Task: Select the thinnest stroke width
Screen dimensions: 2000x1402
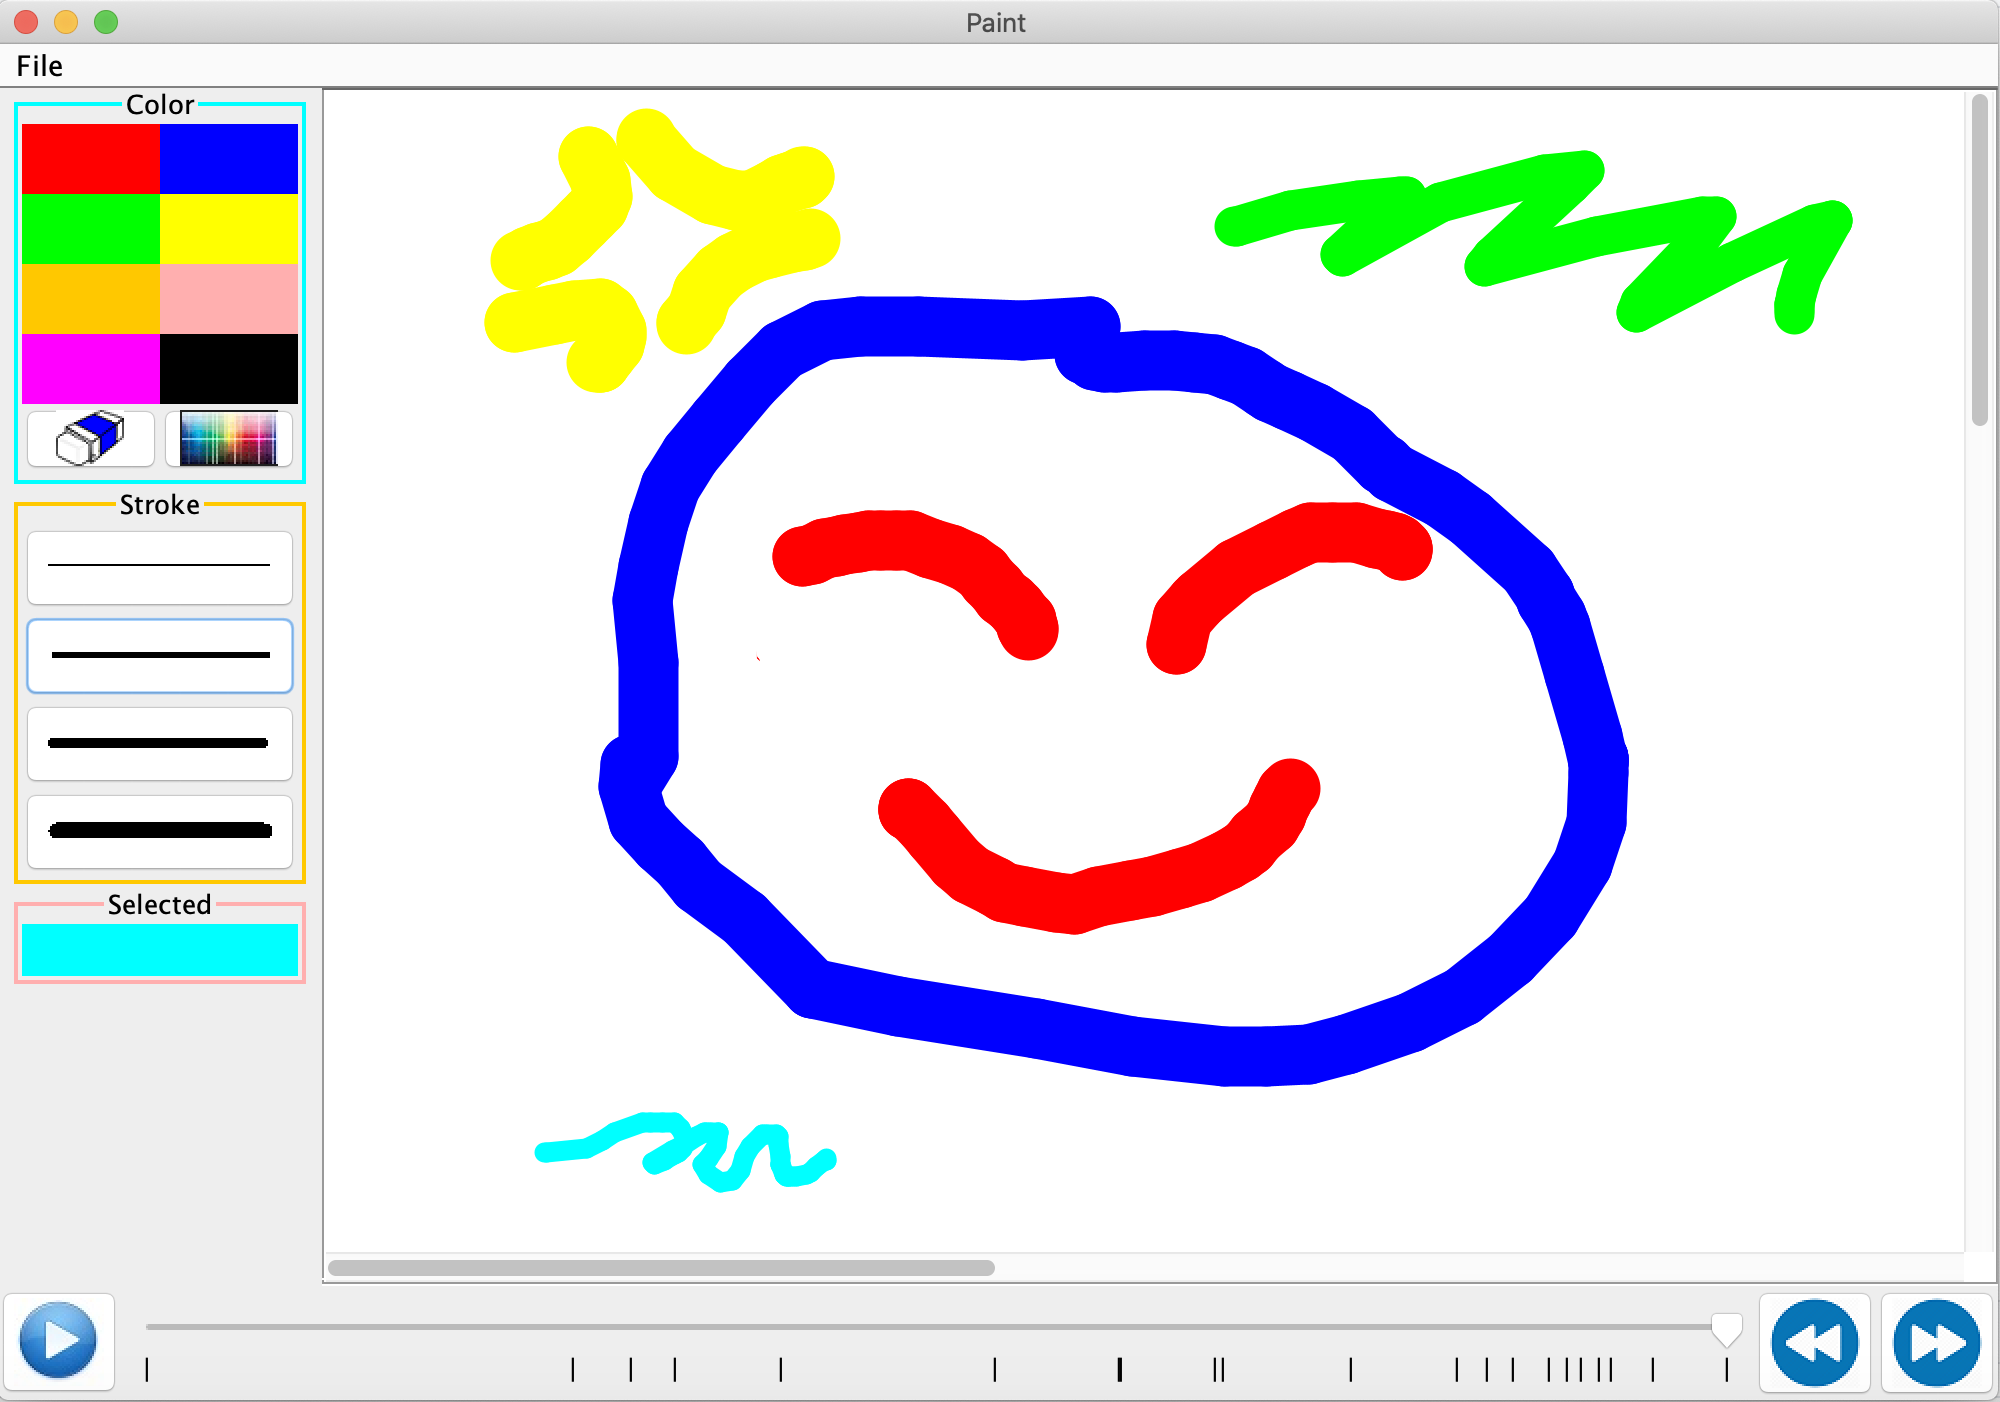Action: pos(160,567)
